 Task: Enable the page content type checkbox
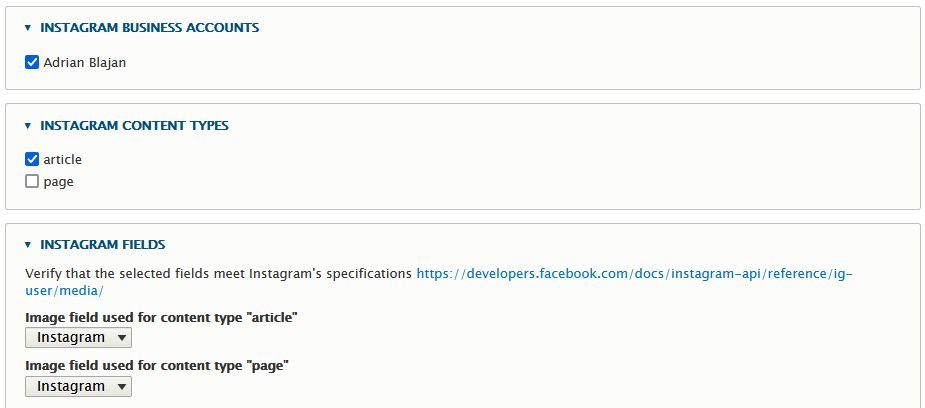click(32, 182)
